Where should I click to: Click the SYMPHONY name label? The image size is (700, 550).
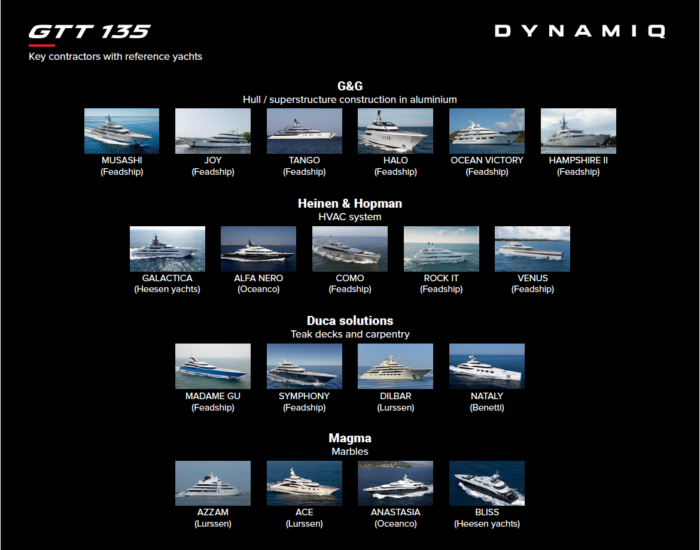pos(304,396)
